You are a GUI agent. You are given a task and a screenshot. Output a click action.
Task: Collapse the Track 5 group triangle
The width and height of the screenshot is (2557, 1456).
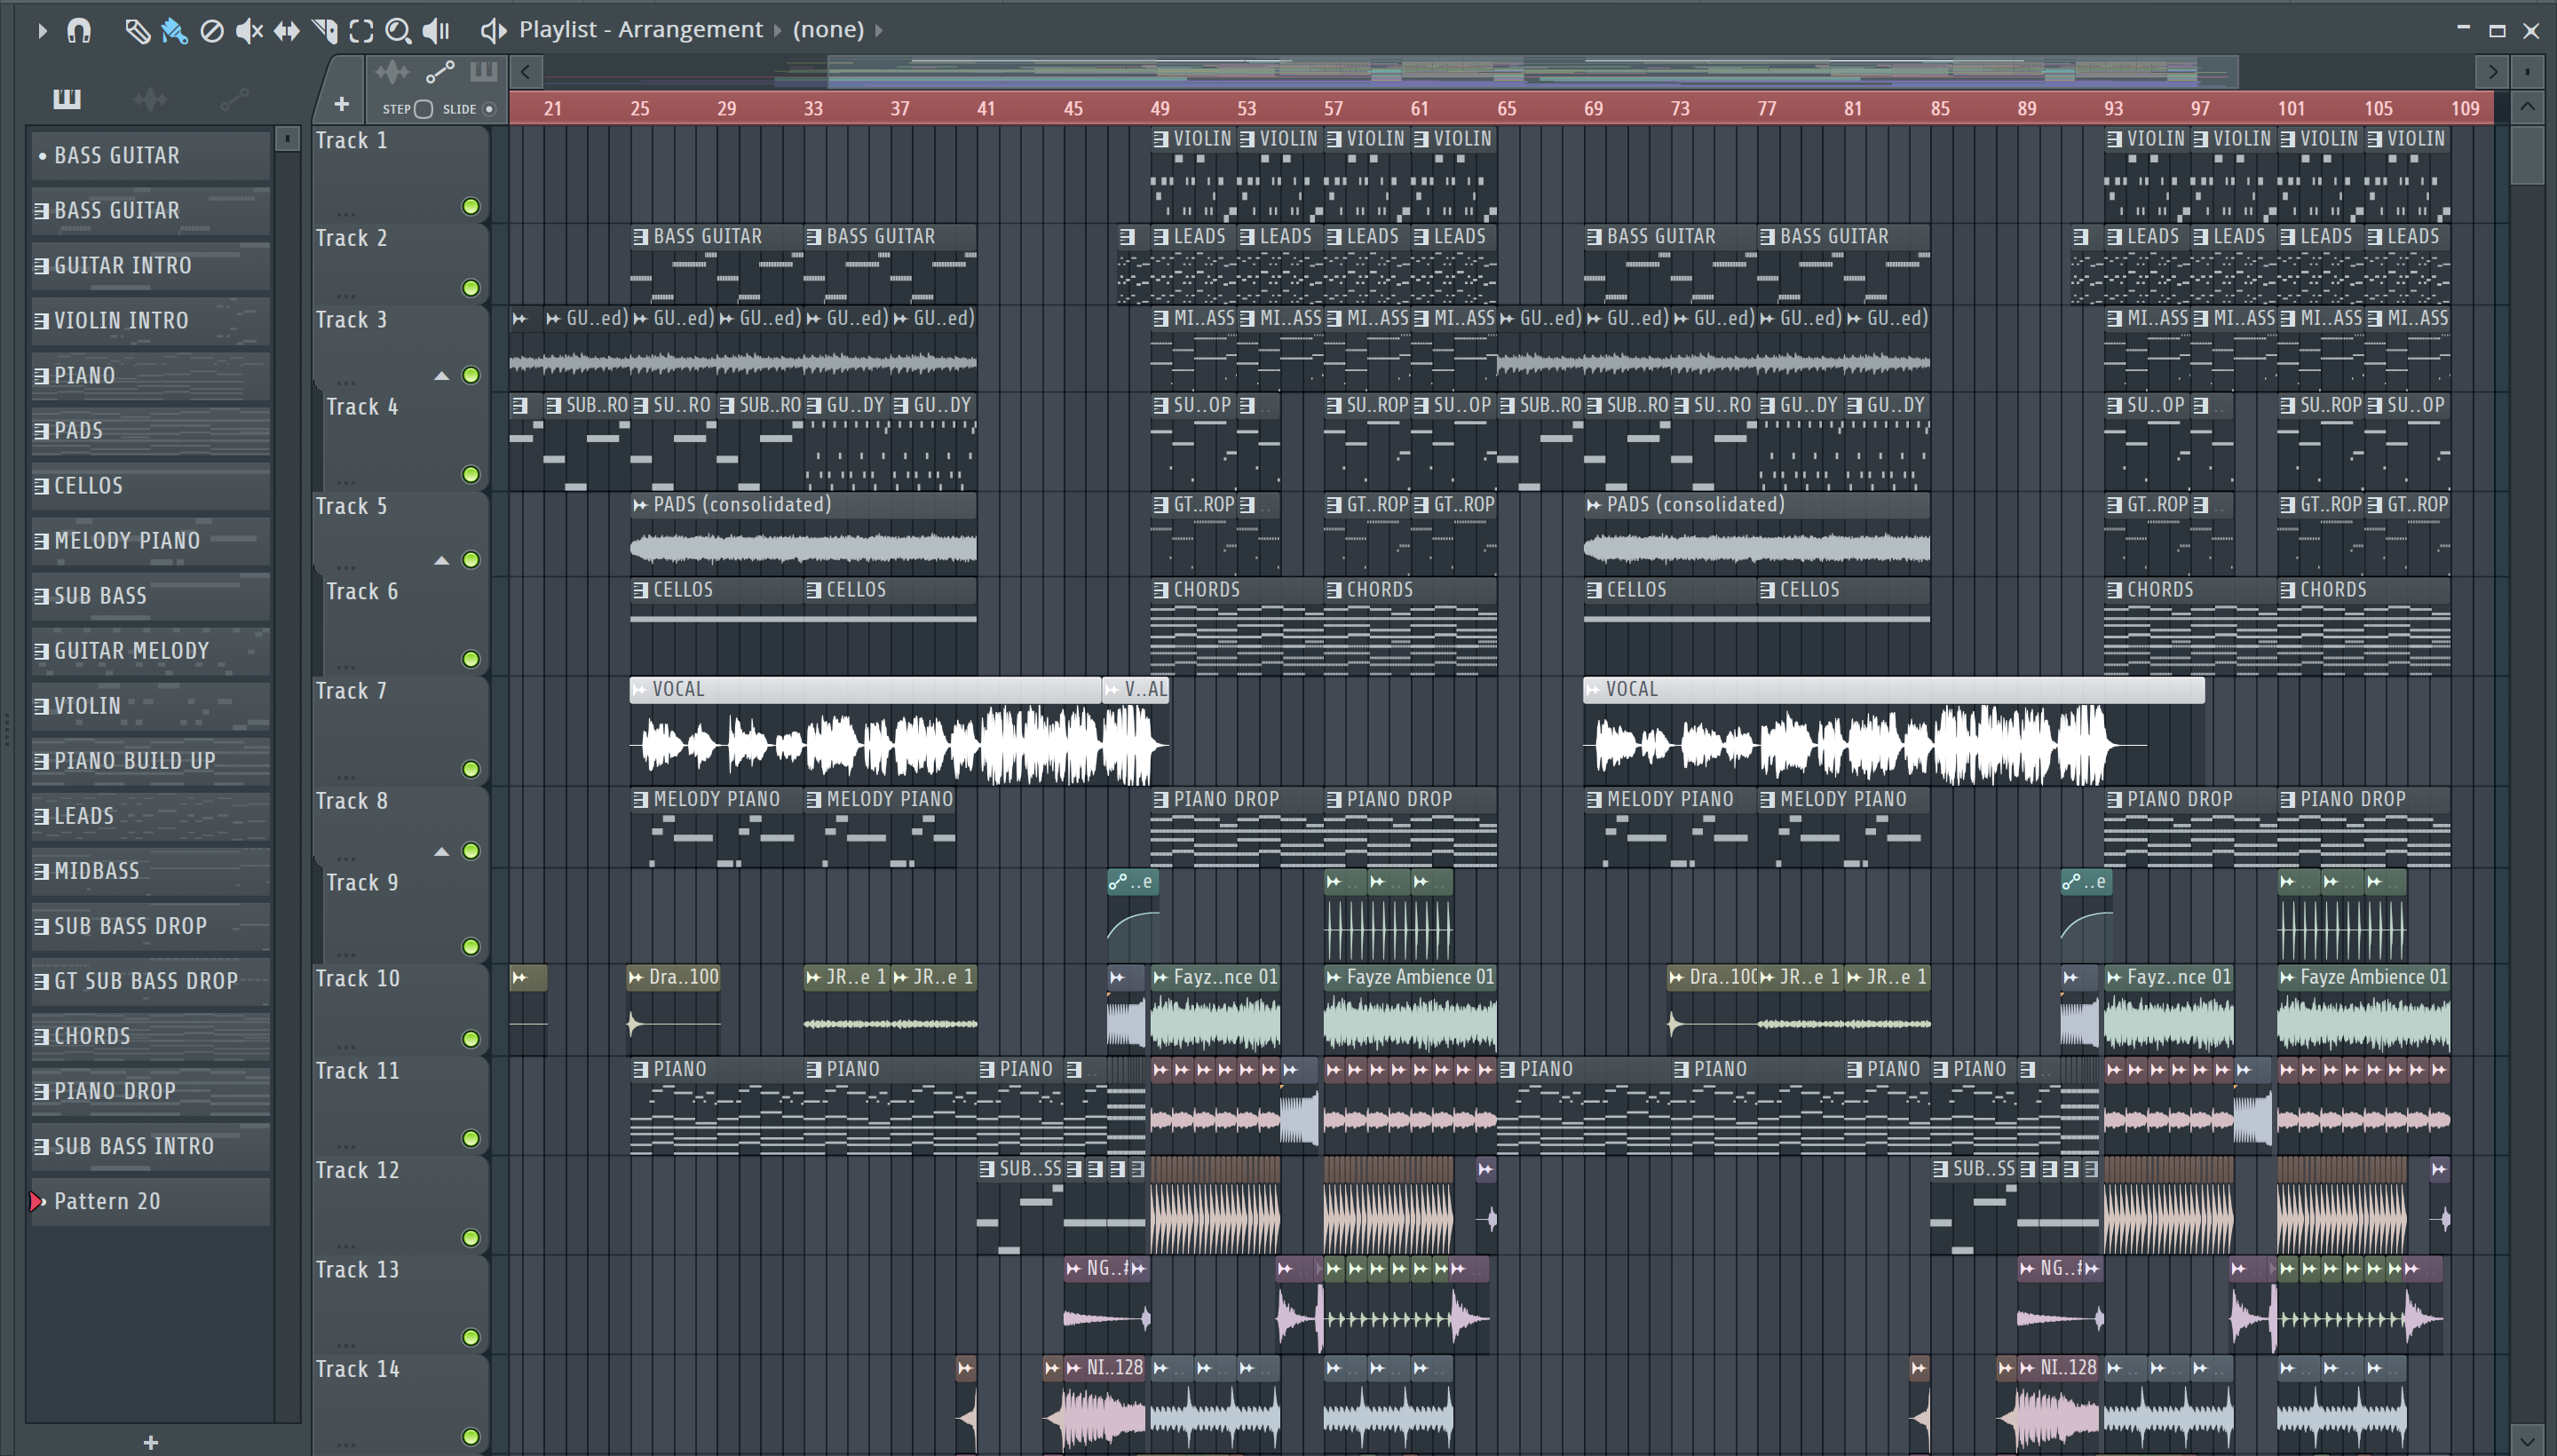point(441,560)
